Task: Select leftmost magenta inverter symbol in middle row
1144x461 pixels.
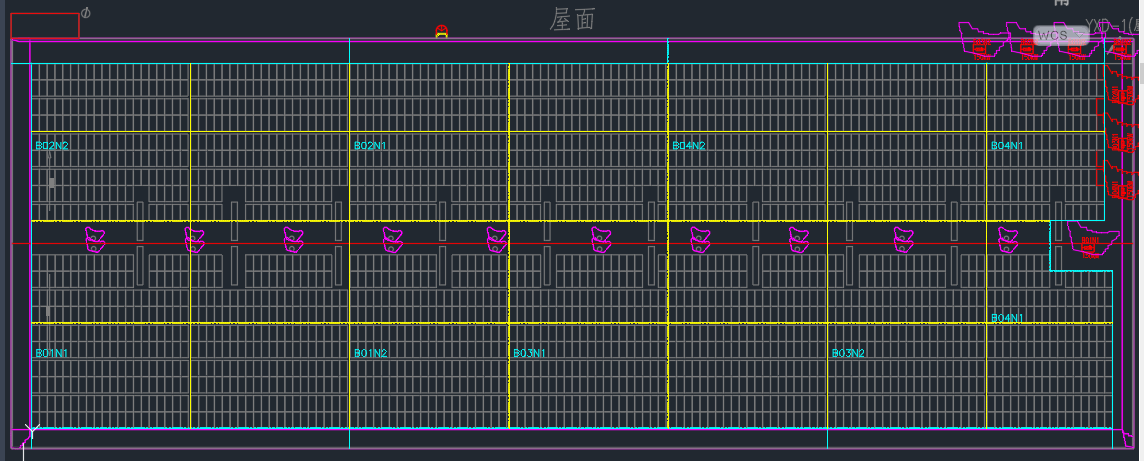Action: 95,240
